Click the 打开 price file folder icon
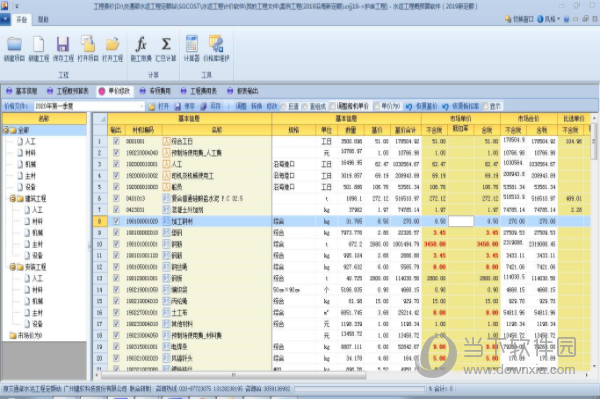Screen dimensions: 600x399 click(x=152, y=106)
